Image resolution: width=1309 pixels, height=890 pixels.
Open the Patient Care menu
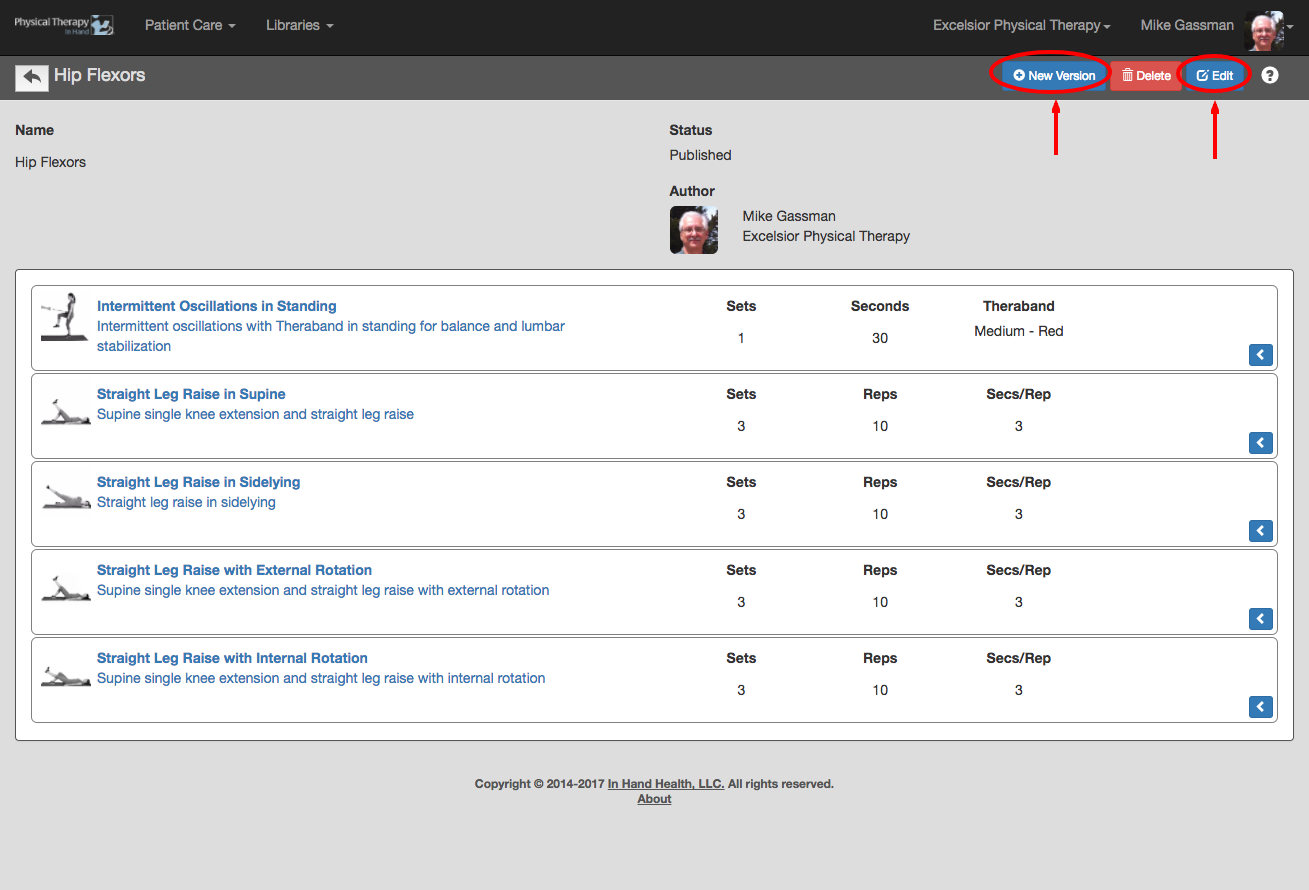click(190, 25)
